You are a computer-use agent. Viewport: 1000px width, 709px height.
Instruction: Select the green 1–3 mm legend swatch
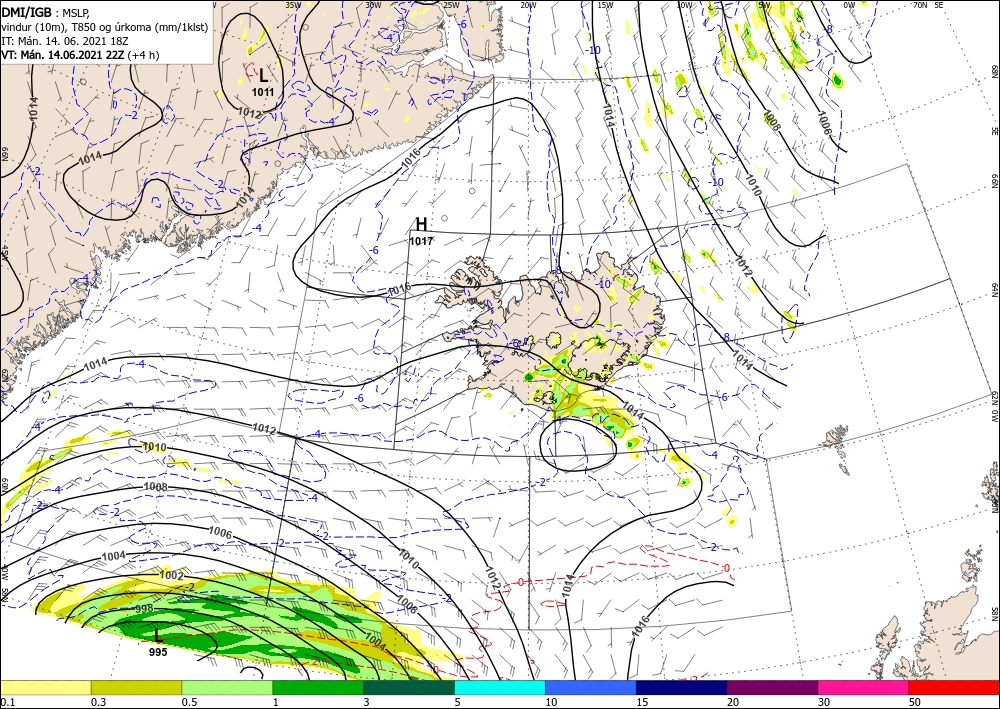coord(318,687)
